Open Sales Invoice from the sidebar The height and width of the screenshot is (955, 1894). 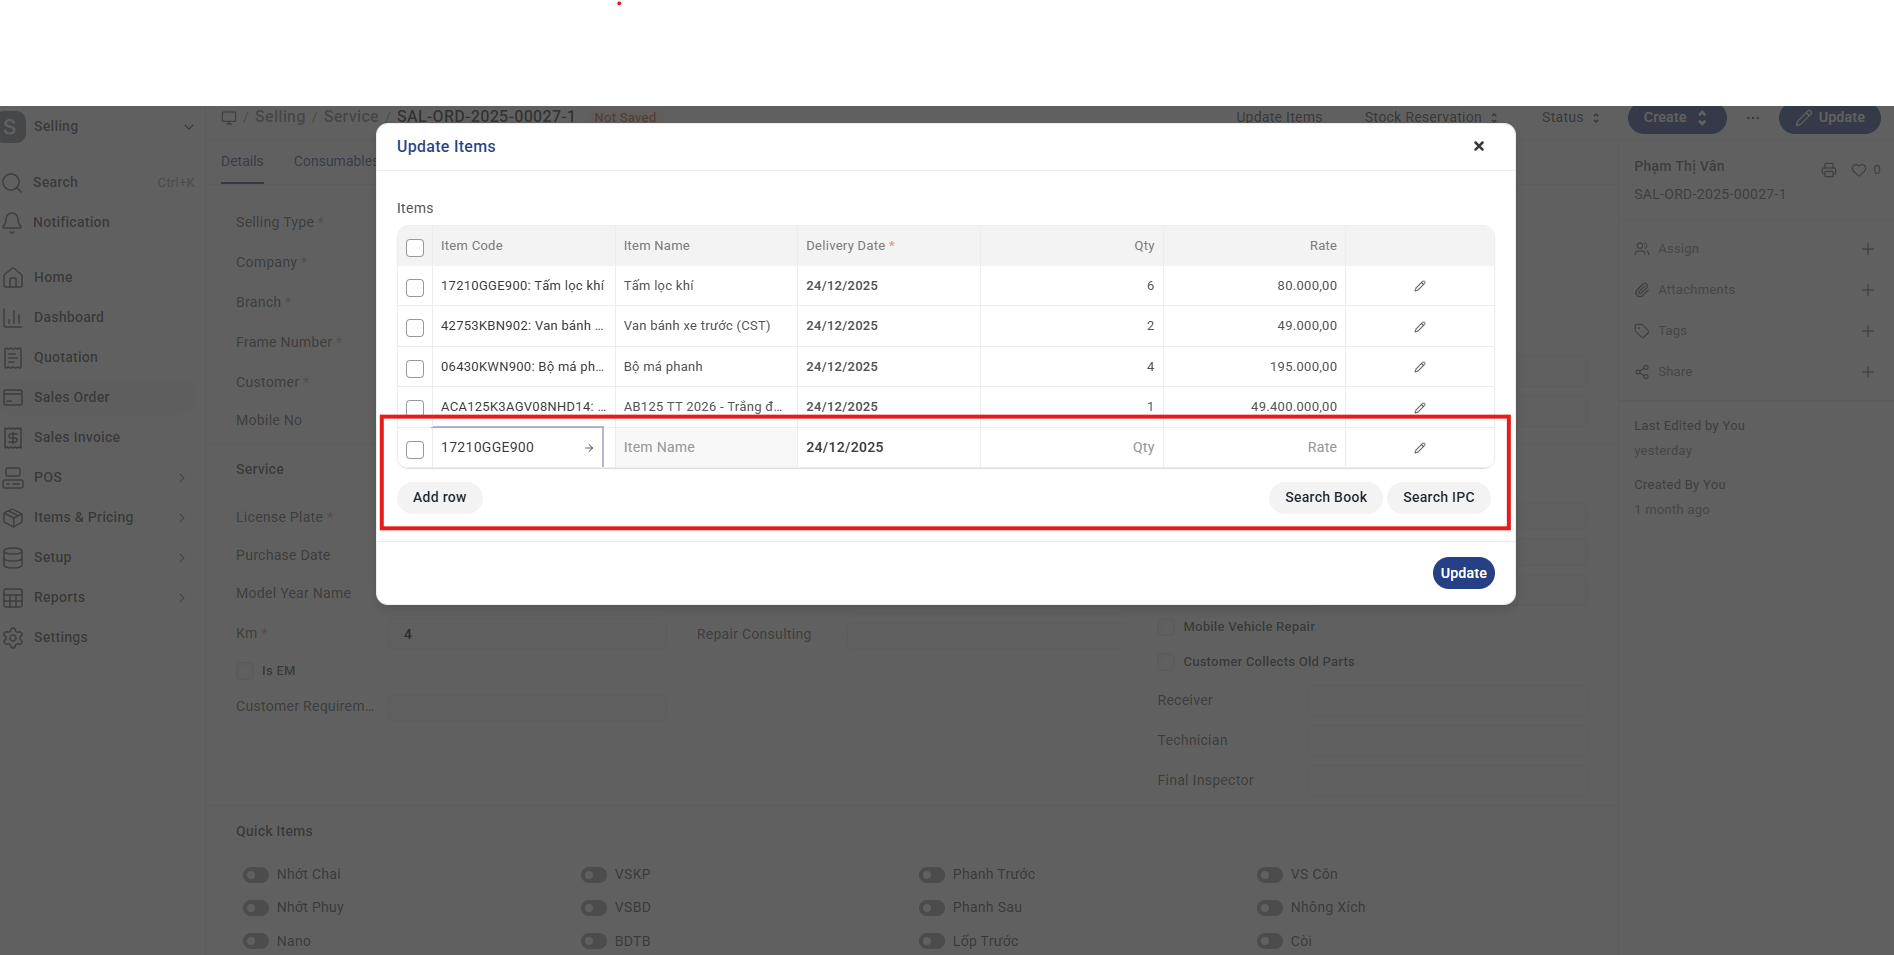[x=77, y=437]
